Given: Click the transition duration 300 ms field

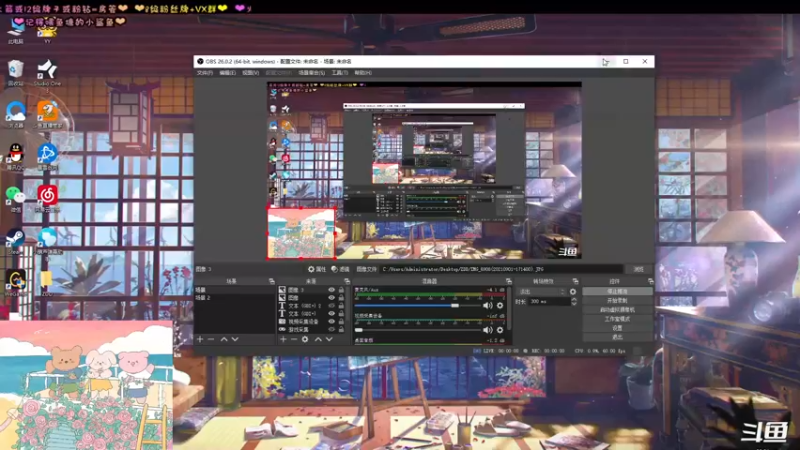Looking at the screenshot, I should 548,302.
